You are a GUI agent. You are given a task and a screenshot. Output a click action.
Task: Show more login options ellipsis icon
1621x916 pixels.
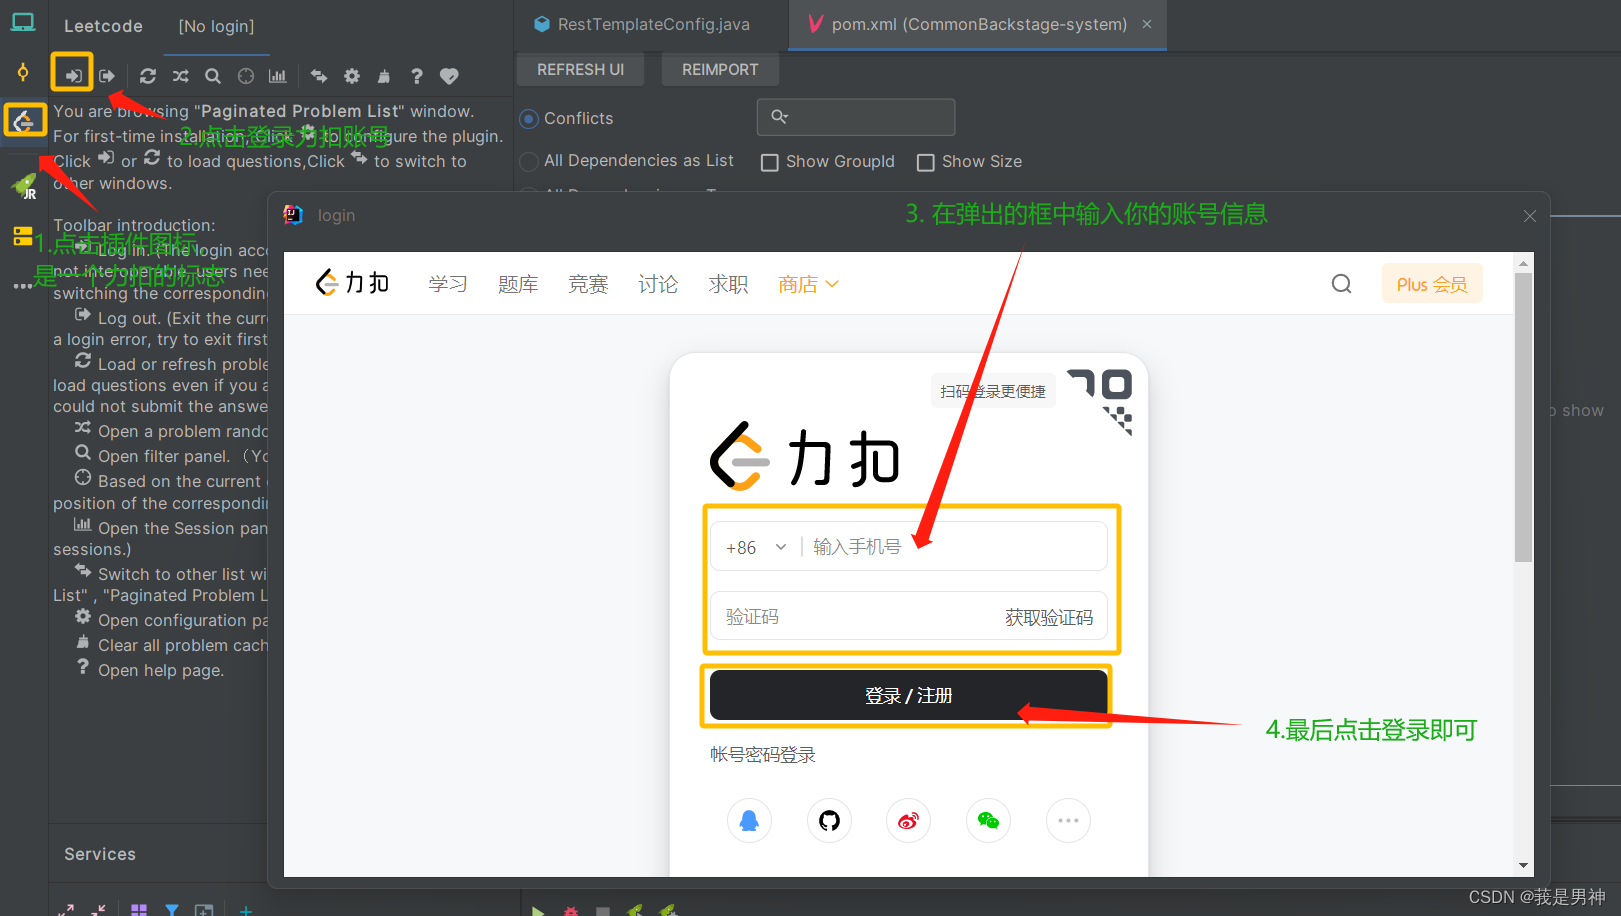click(x=1068, y=821)
